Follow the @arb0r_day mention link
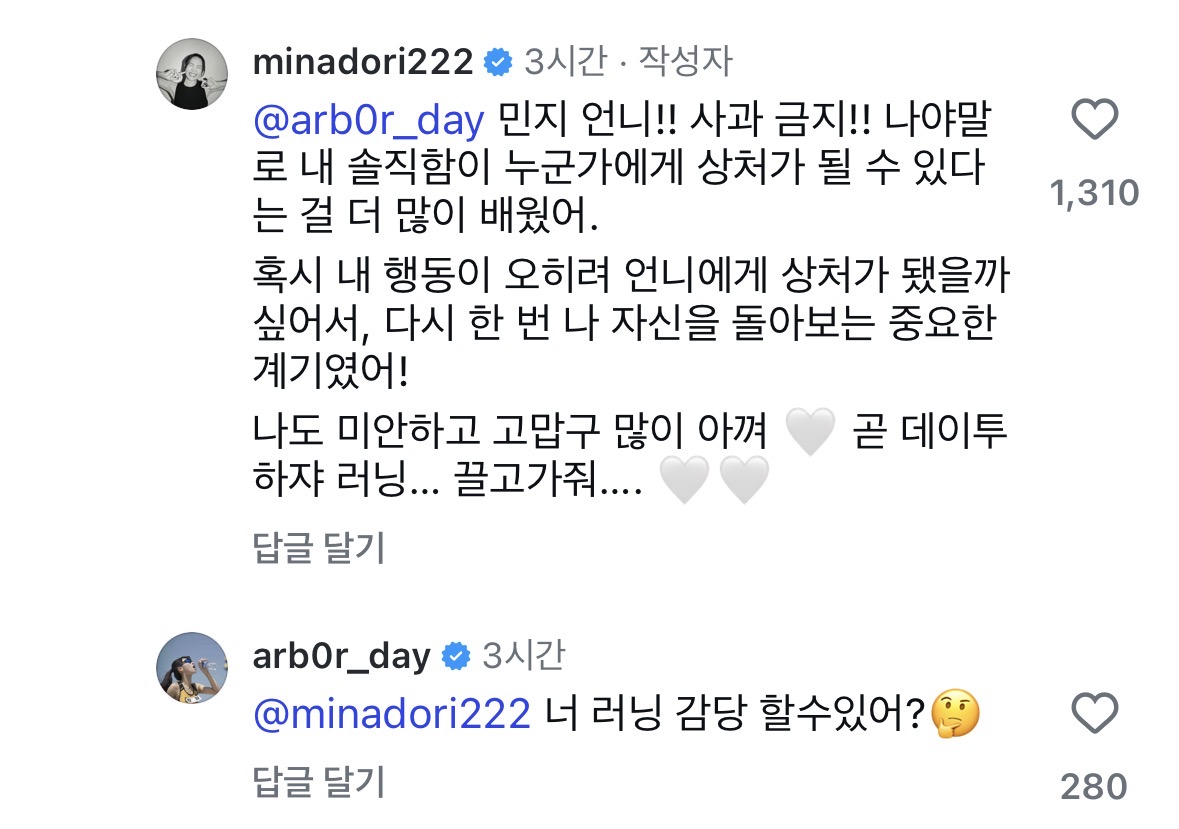 point(369,120)
